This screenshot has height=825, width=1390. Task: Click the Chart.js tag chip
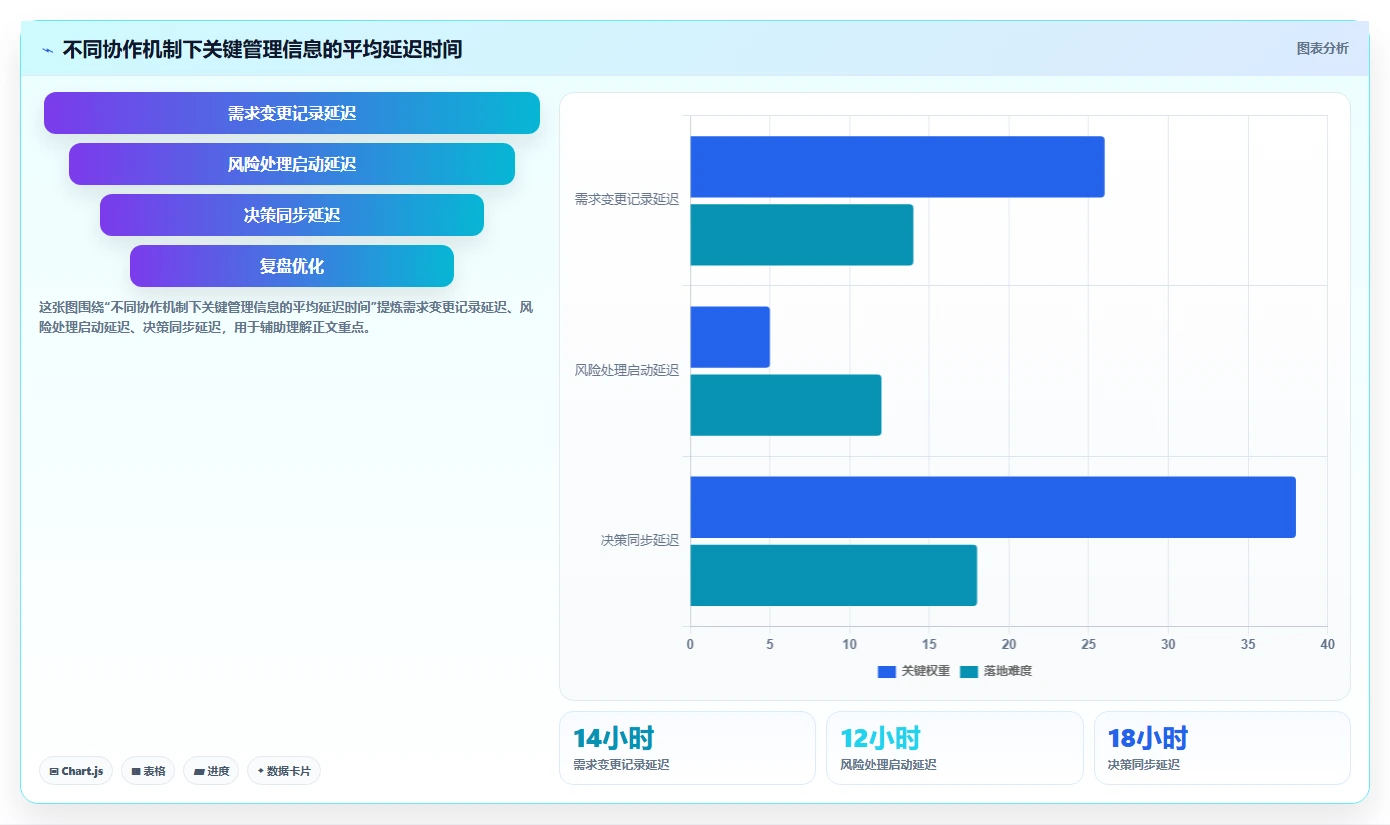[76, 771]
